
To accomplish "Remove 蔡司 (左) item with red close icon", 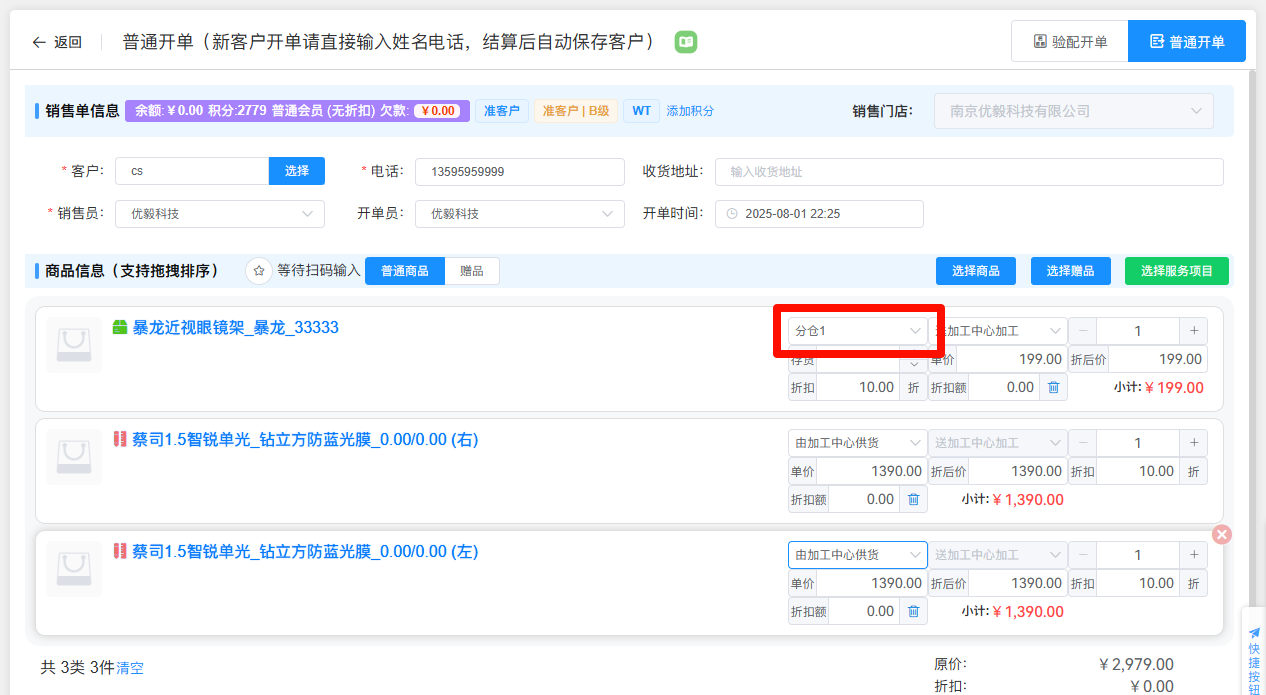I will [1221, 535].
